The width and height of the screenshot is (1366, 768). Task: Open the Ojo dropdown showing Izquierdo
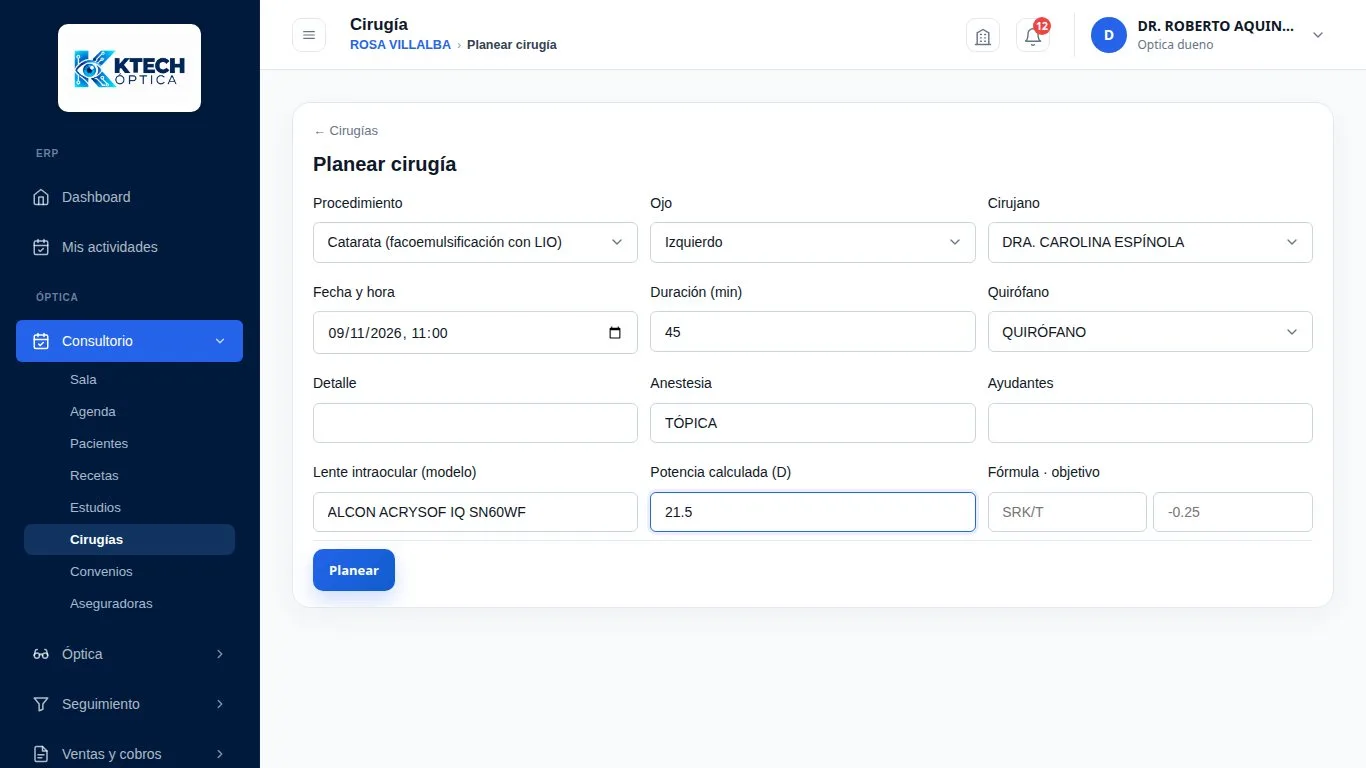pyautogui.click(x=812, y=242)
